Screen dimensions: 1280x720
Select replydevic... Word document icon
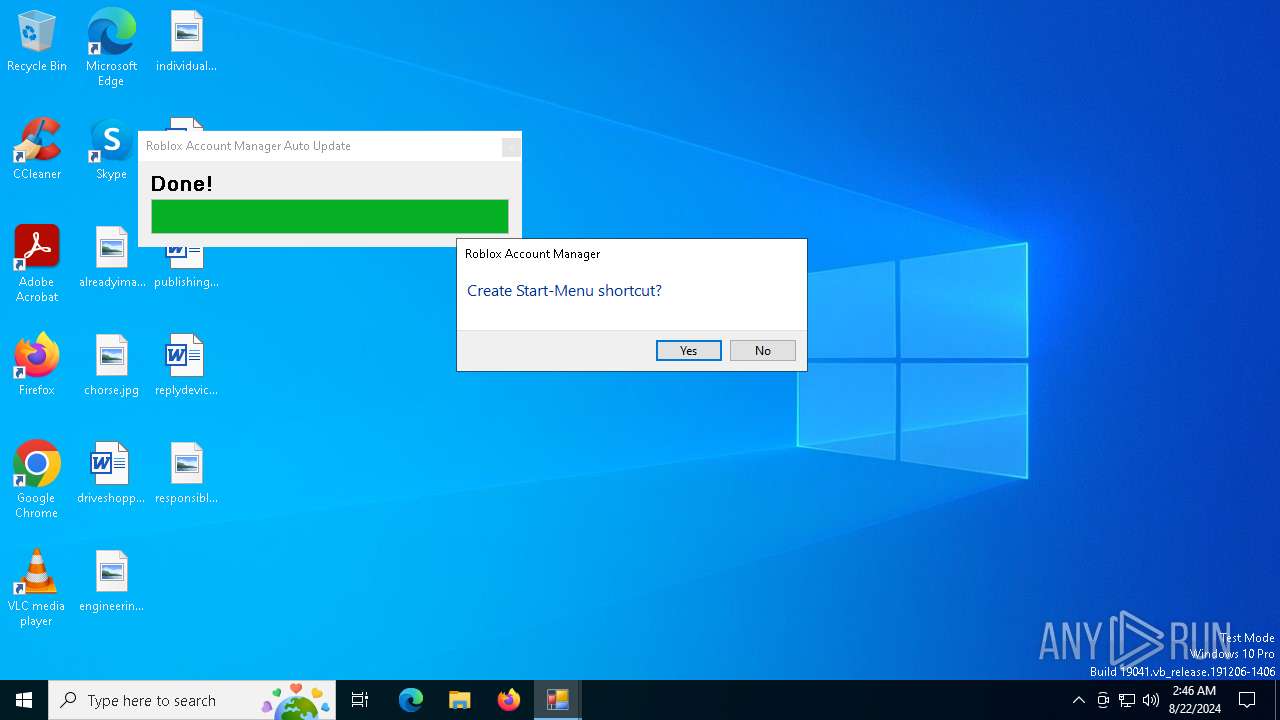186,366
